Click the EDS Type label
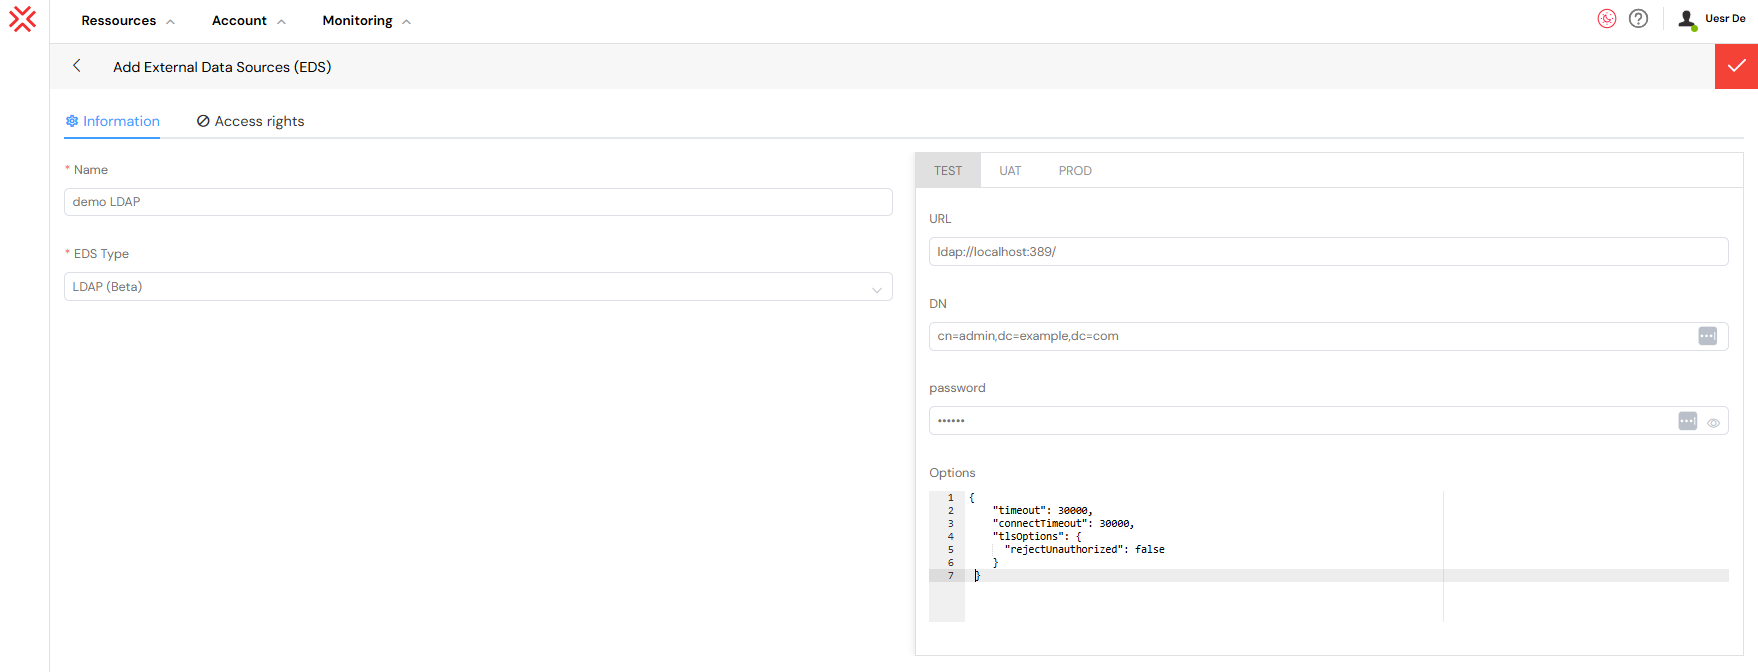Image resolution: width=1758 pixels, height=672 pixels. [101, 254]
